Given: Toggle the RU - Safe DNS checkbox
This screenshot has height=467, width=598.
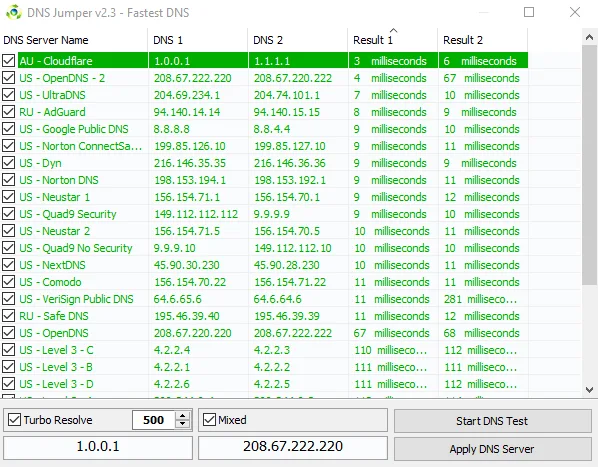Looking at the screenshot, I should 8,316.
